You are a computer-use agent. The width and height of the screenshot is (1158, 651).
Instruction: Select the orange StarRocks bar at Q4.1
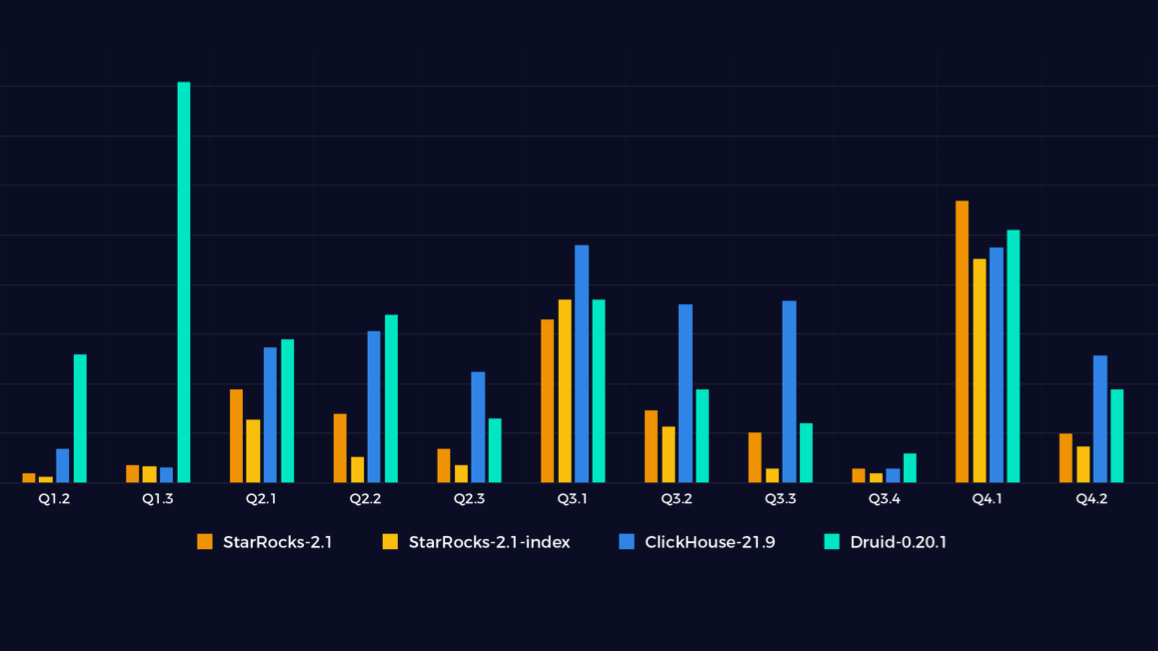pos(963,340)
